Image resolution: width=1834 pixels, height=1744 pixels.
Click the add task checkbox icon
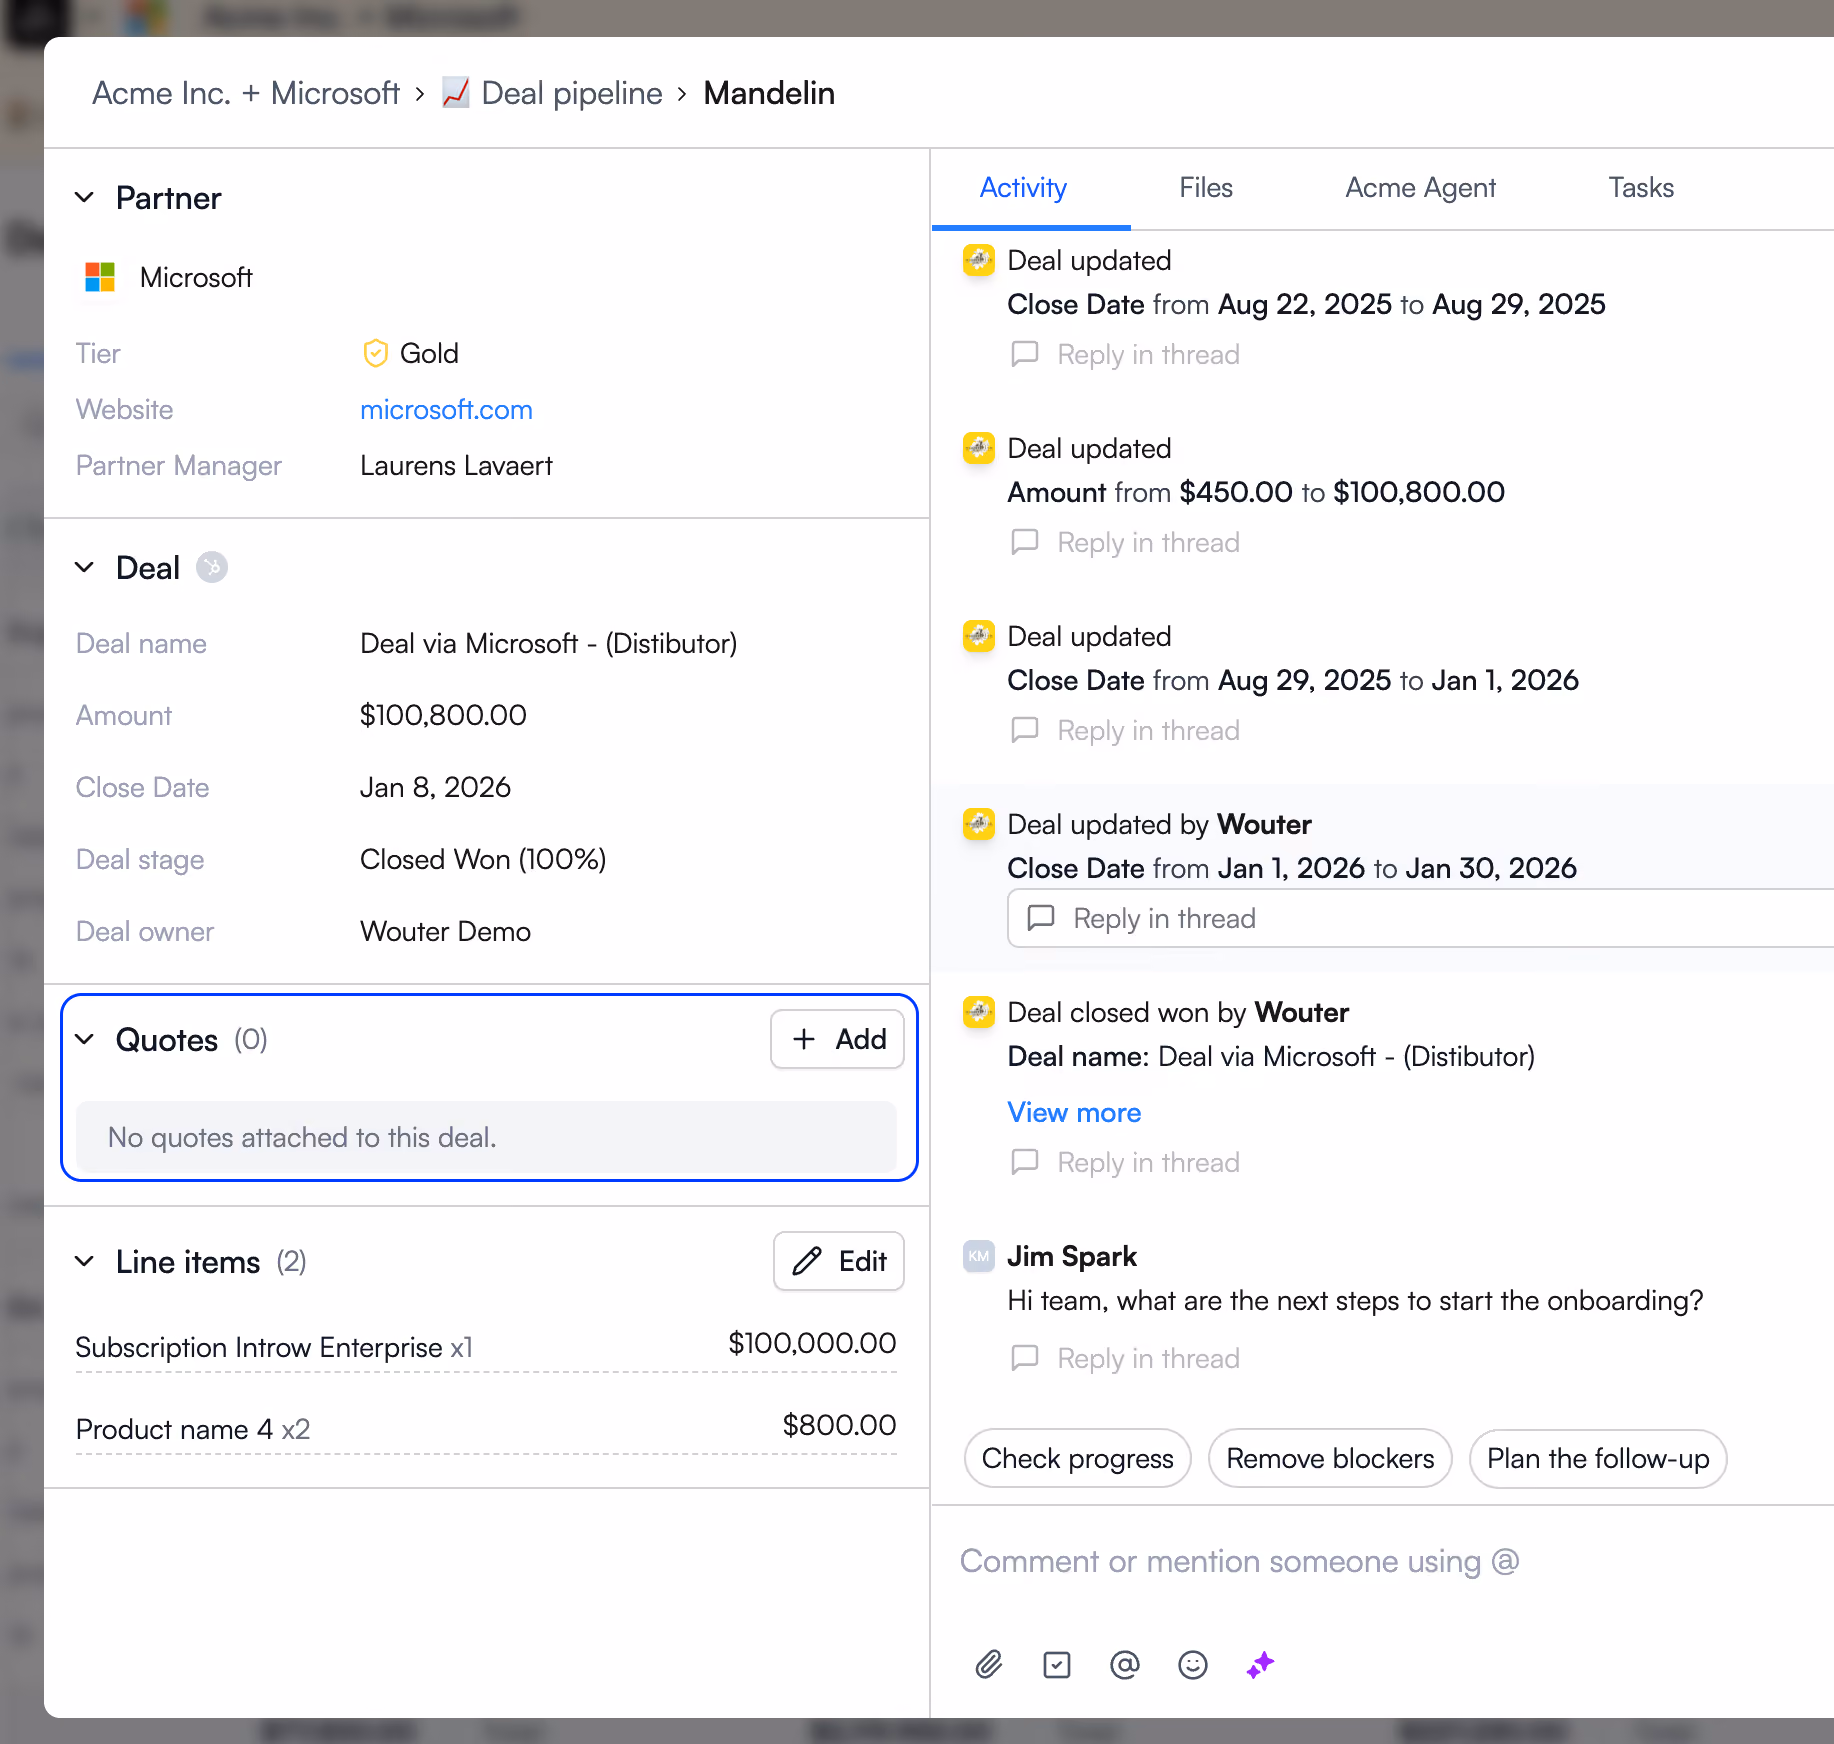coord(1057,1664)
